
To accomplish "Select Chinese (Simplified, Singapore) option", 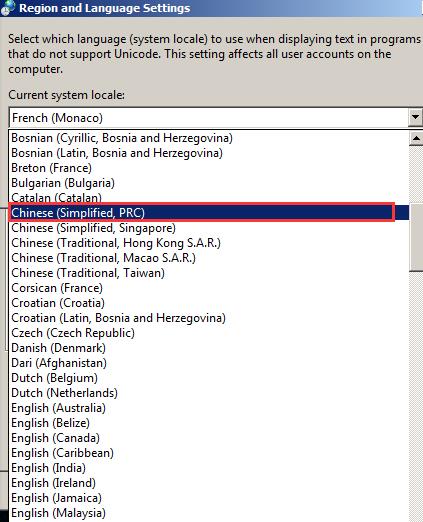I will 209,228.
